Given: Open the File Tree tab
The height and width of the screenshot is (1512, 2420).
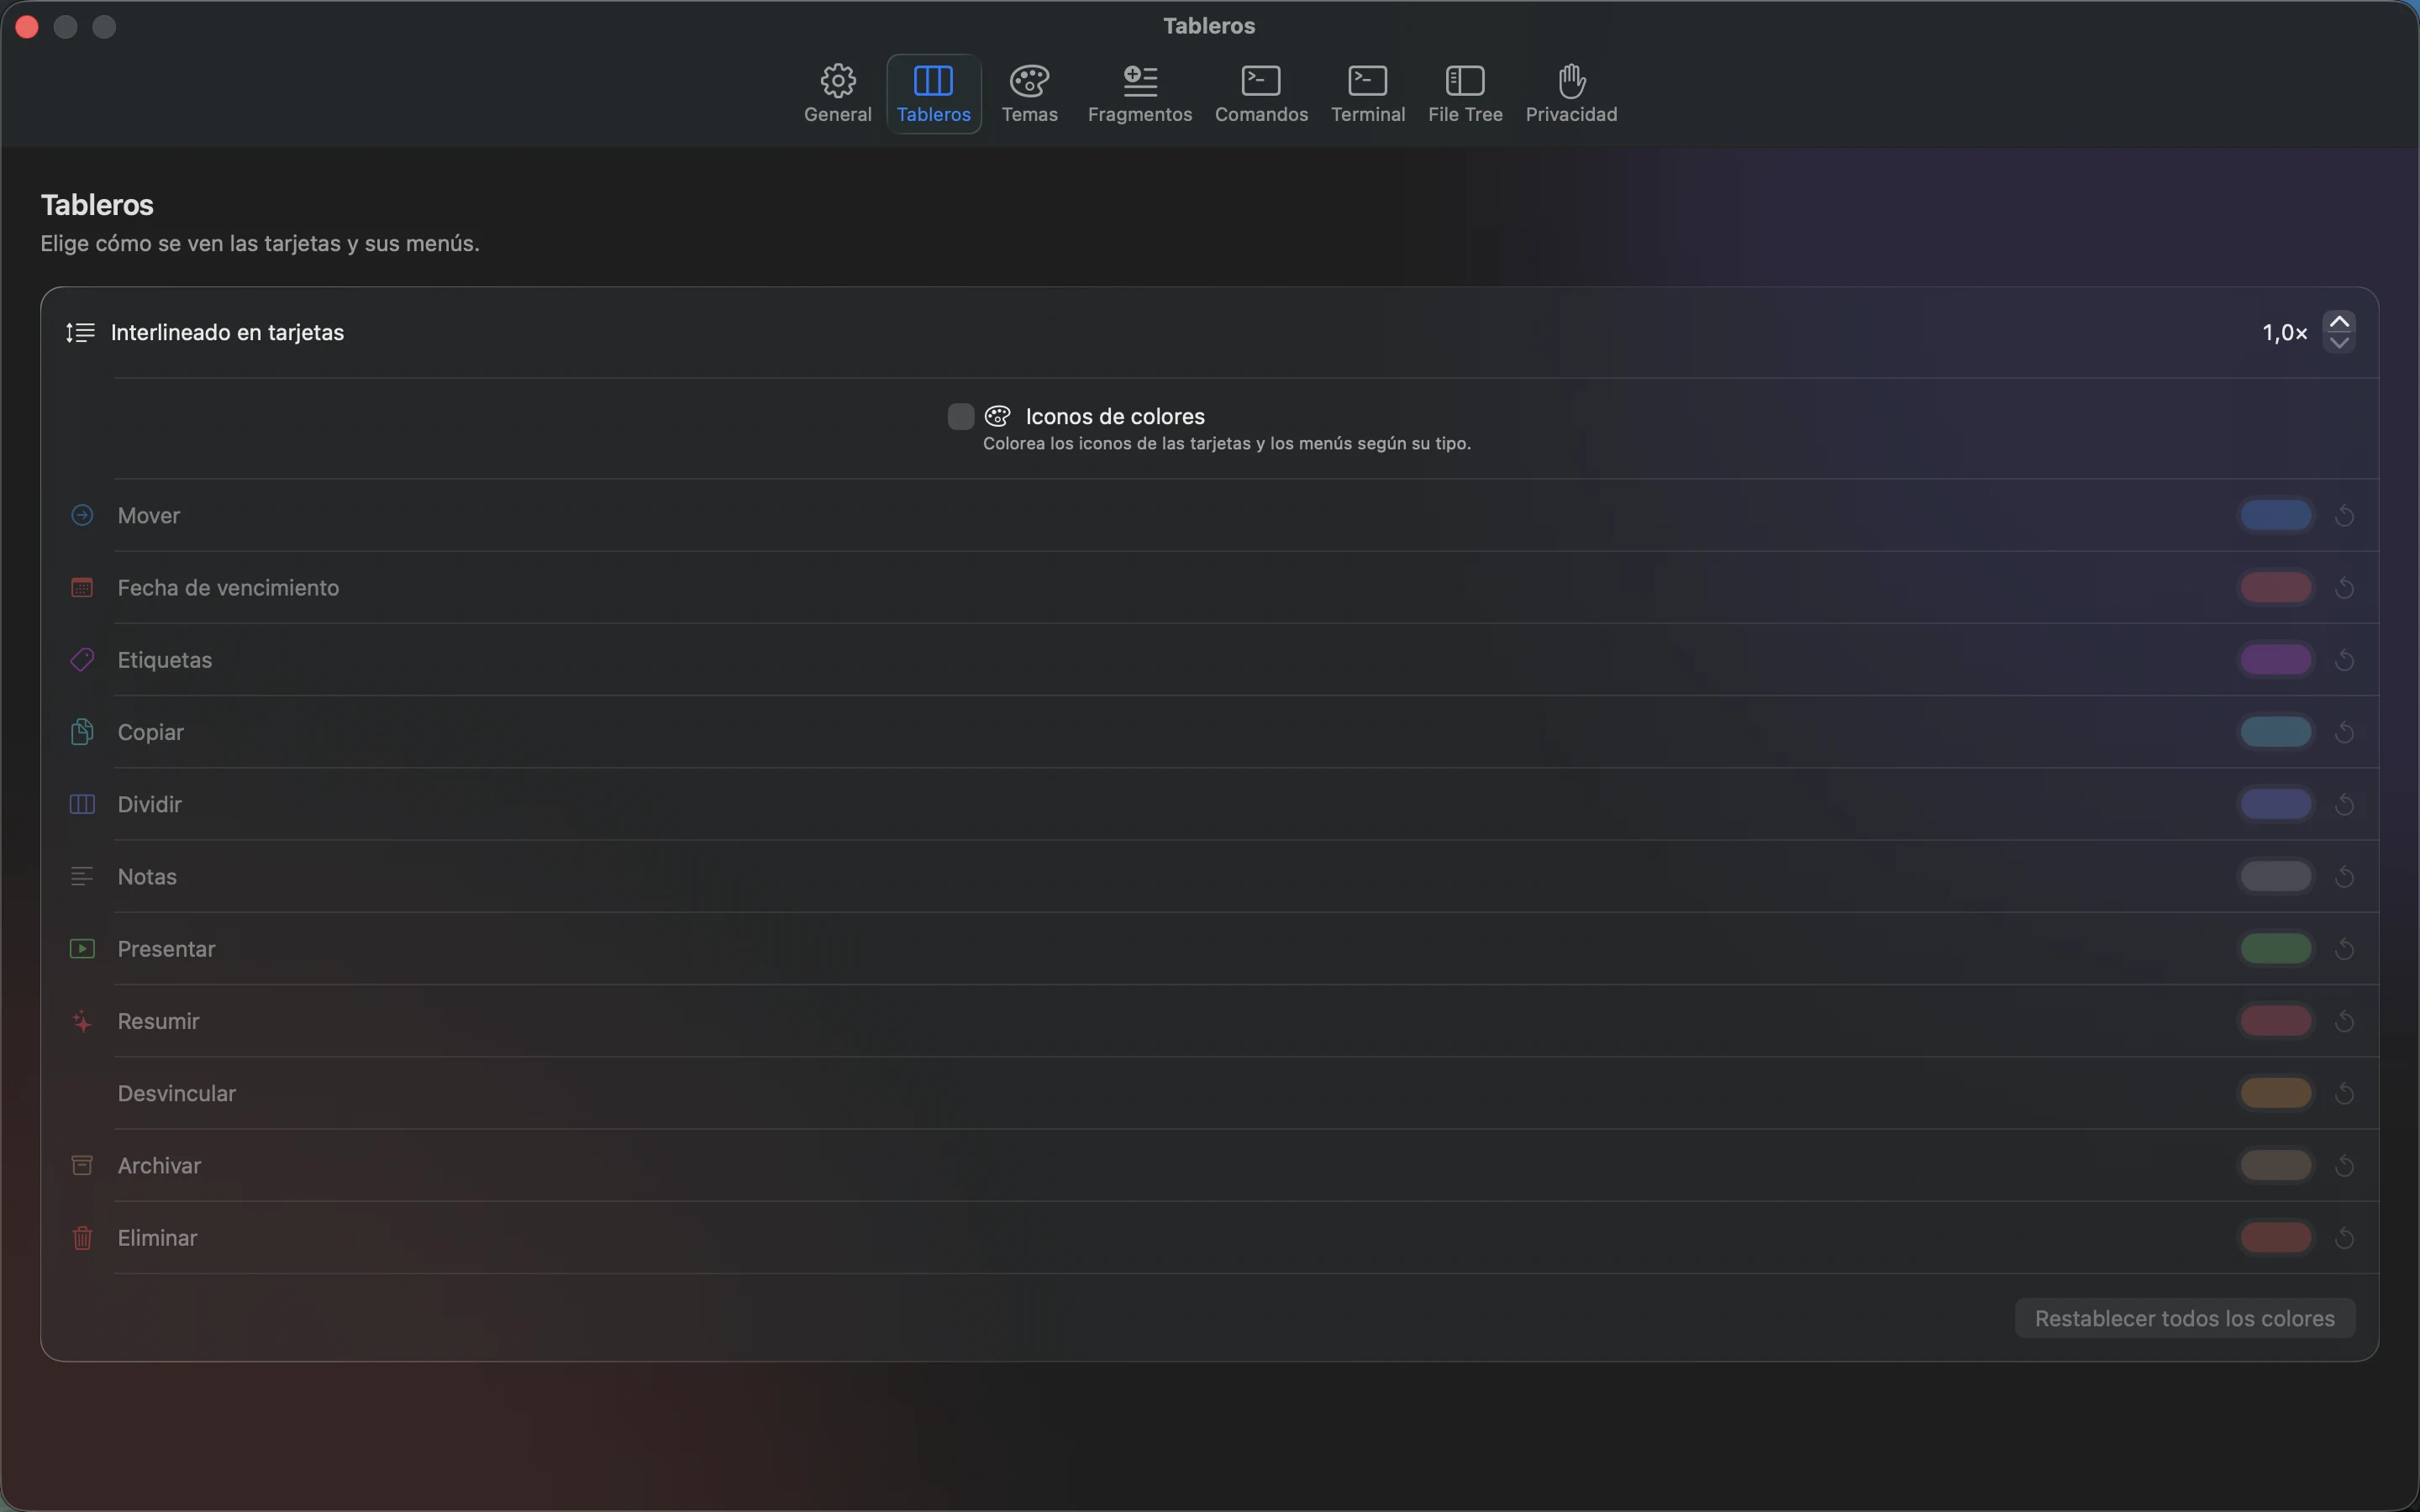Looking at the screenshot, I should (x=1465, y=94).
